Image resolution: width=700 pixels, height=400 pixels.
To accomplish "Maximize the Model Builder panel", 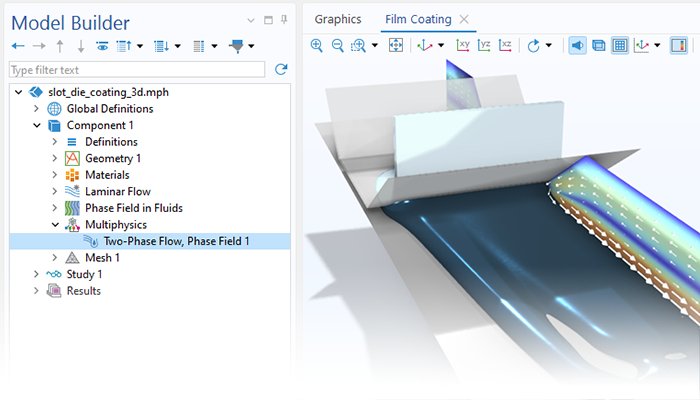I will click(268, 20).
